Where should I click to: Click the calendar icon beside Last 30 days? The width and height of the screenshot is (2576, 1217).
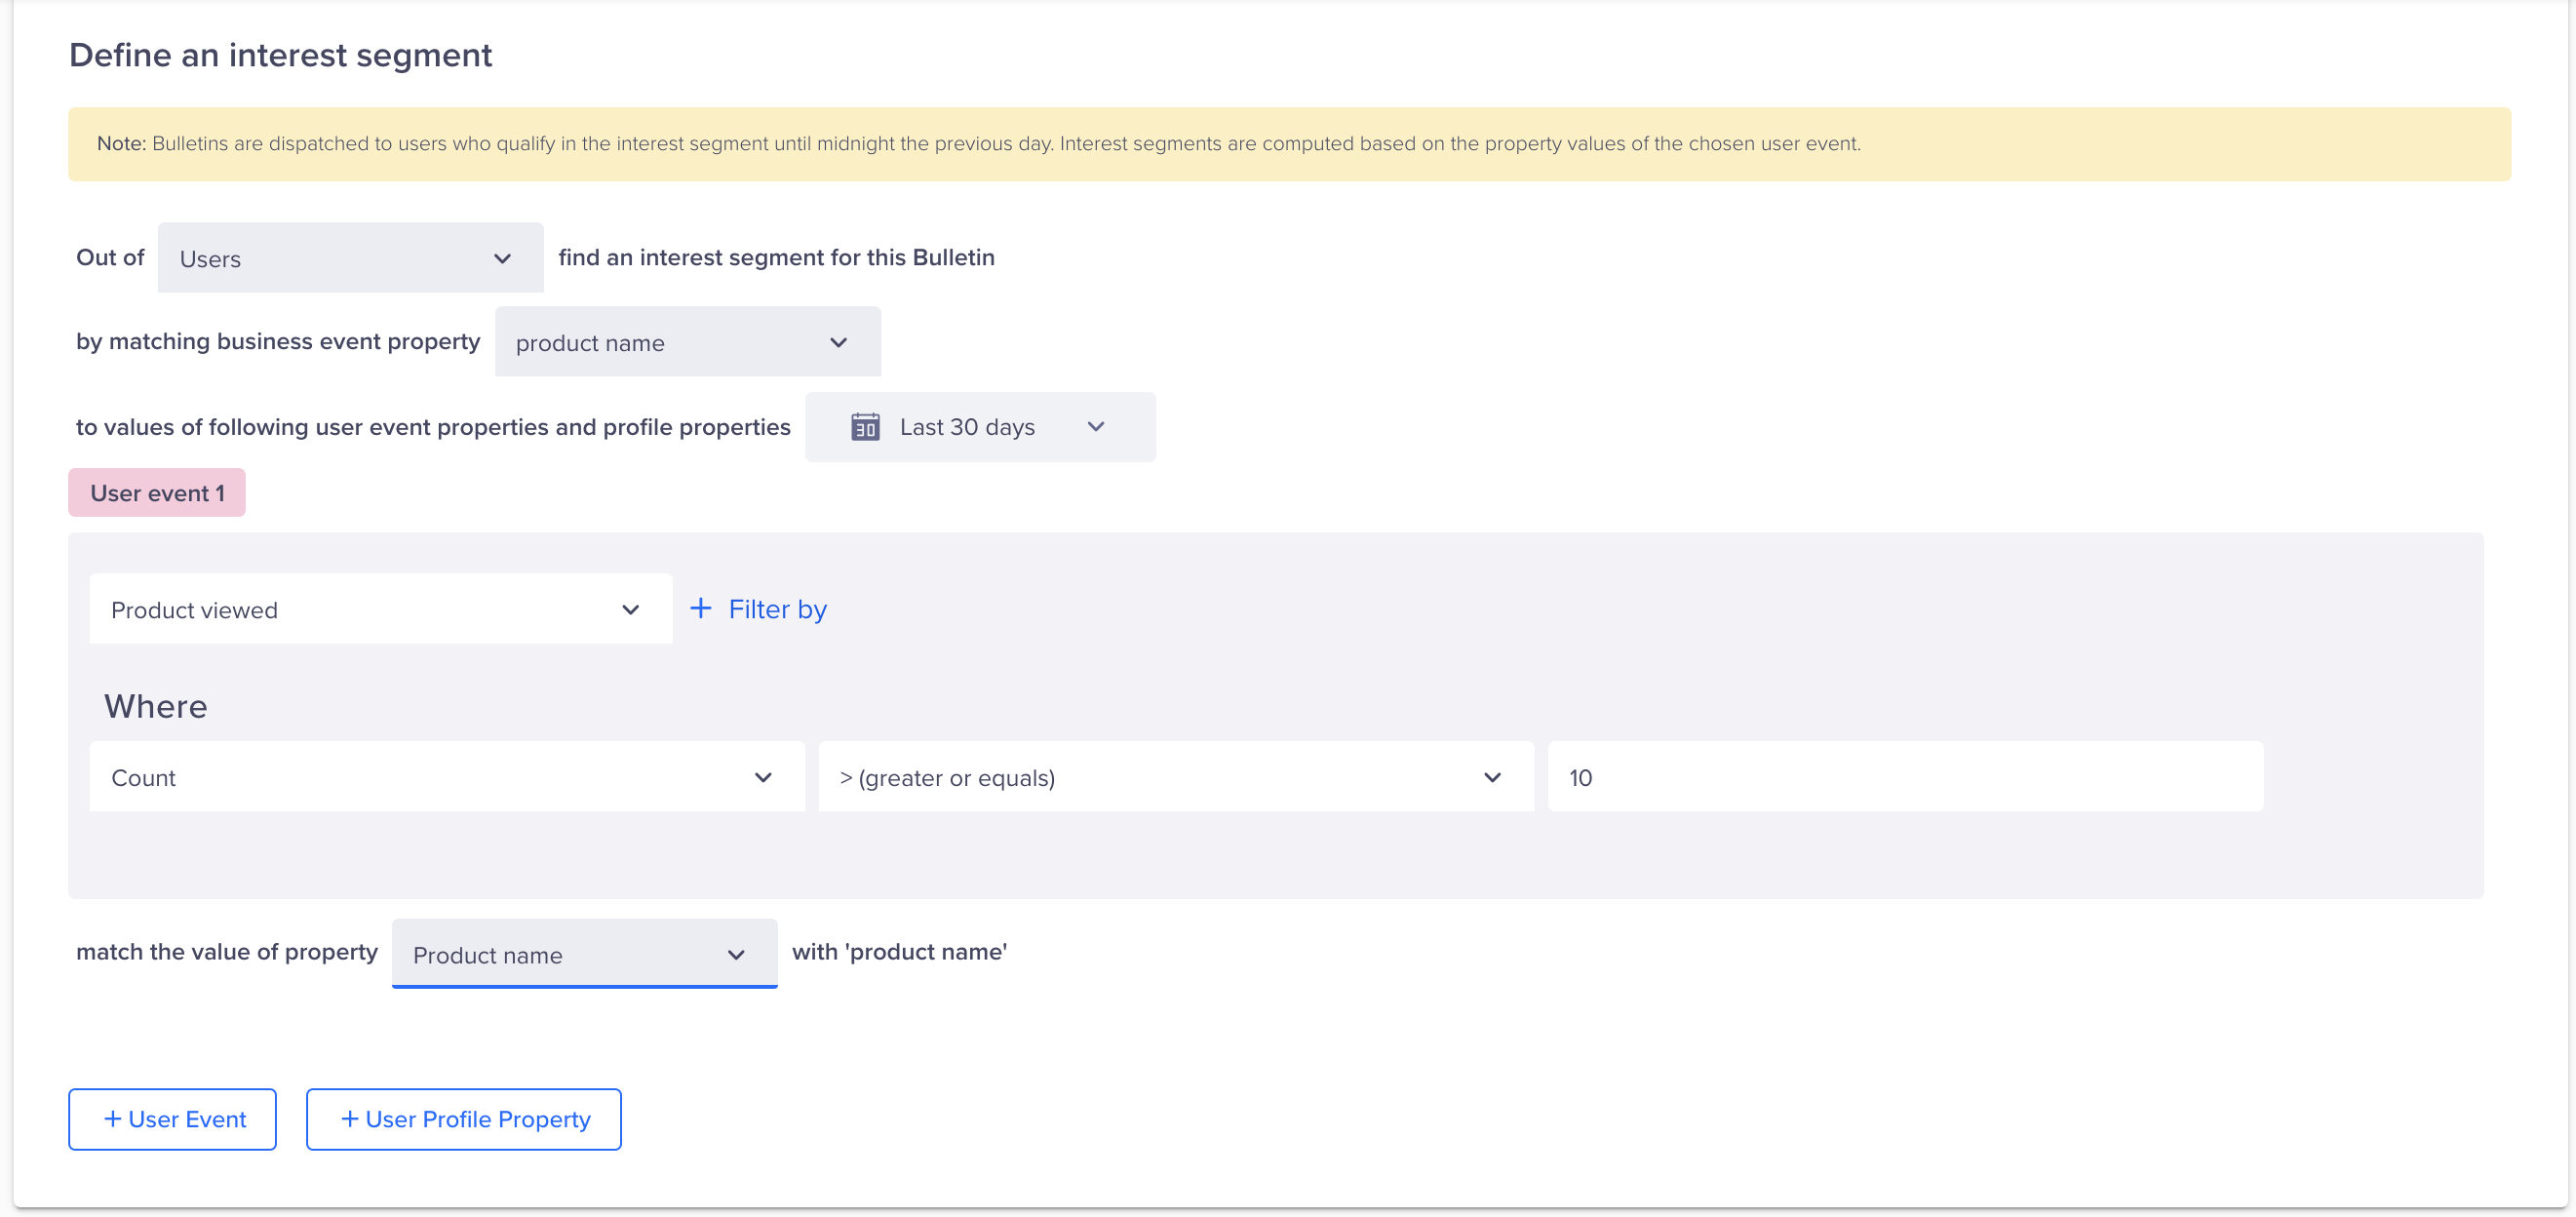point(865,427)
